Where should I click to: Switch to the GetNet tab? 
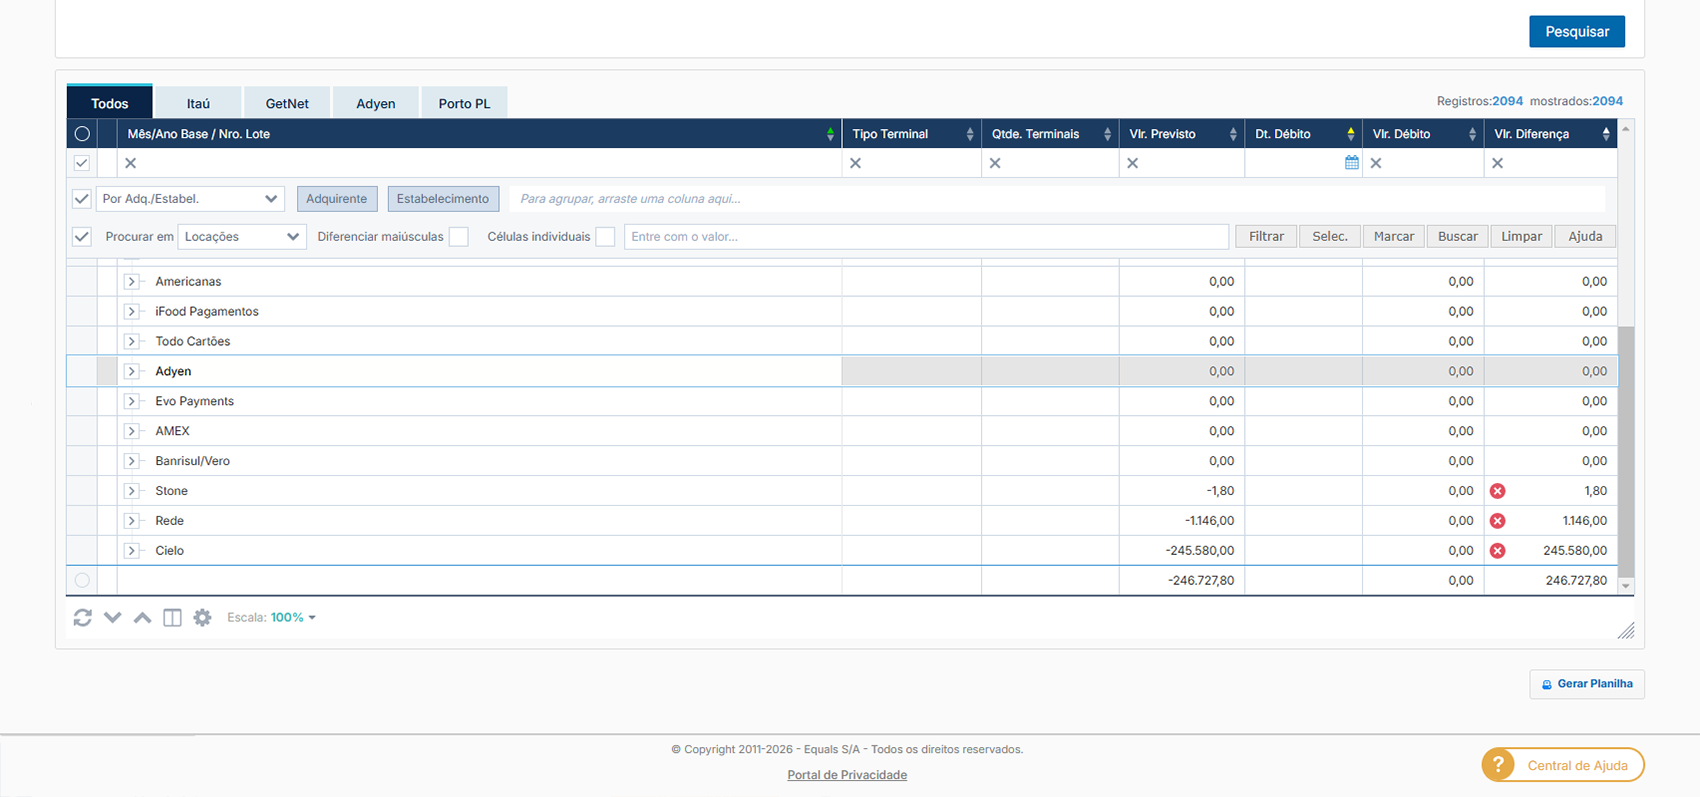click(287, 103)
